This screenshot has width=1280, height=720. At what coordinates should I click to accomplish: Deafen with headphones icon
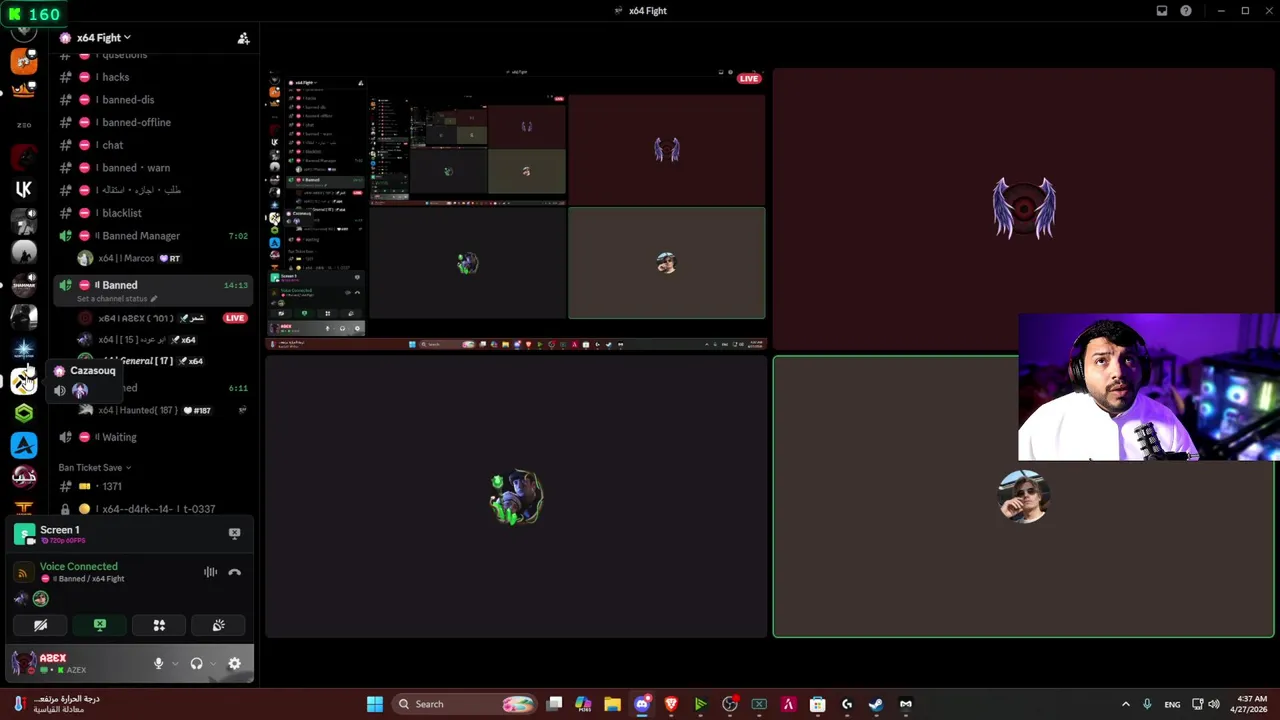click(196, 663)
